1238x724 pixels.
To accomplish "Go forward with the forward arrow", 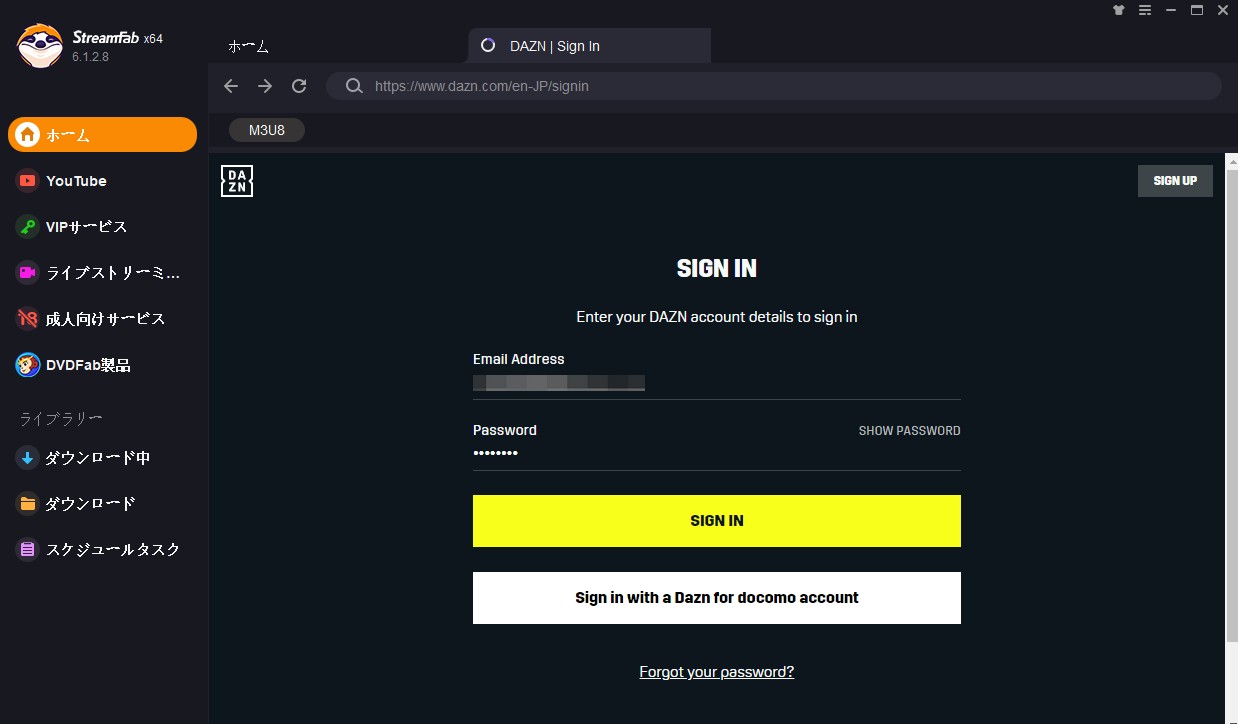I will [x=265, y=86].
